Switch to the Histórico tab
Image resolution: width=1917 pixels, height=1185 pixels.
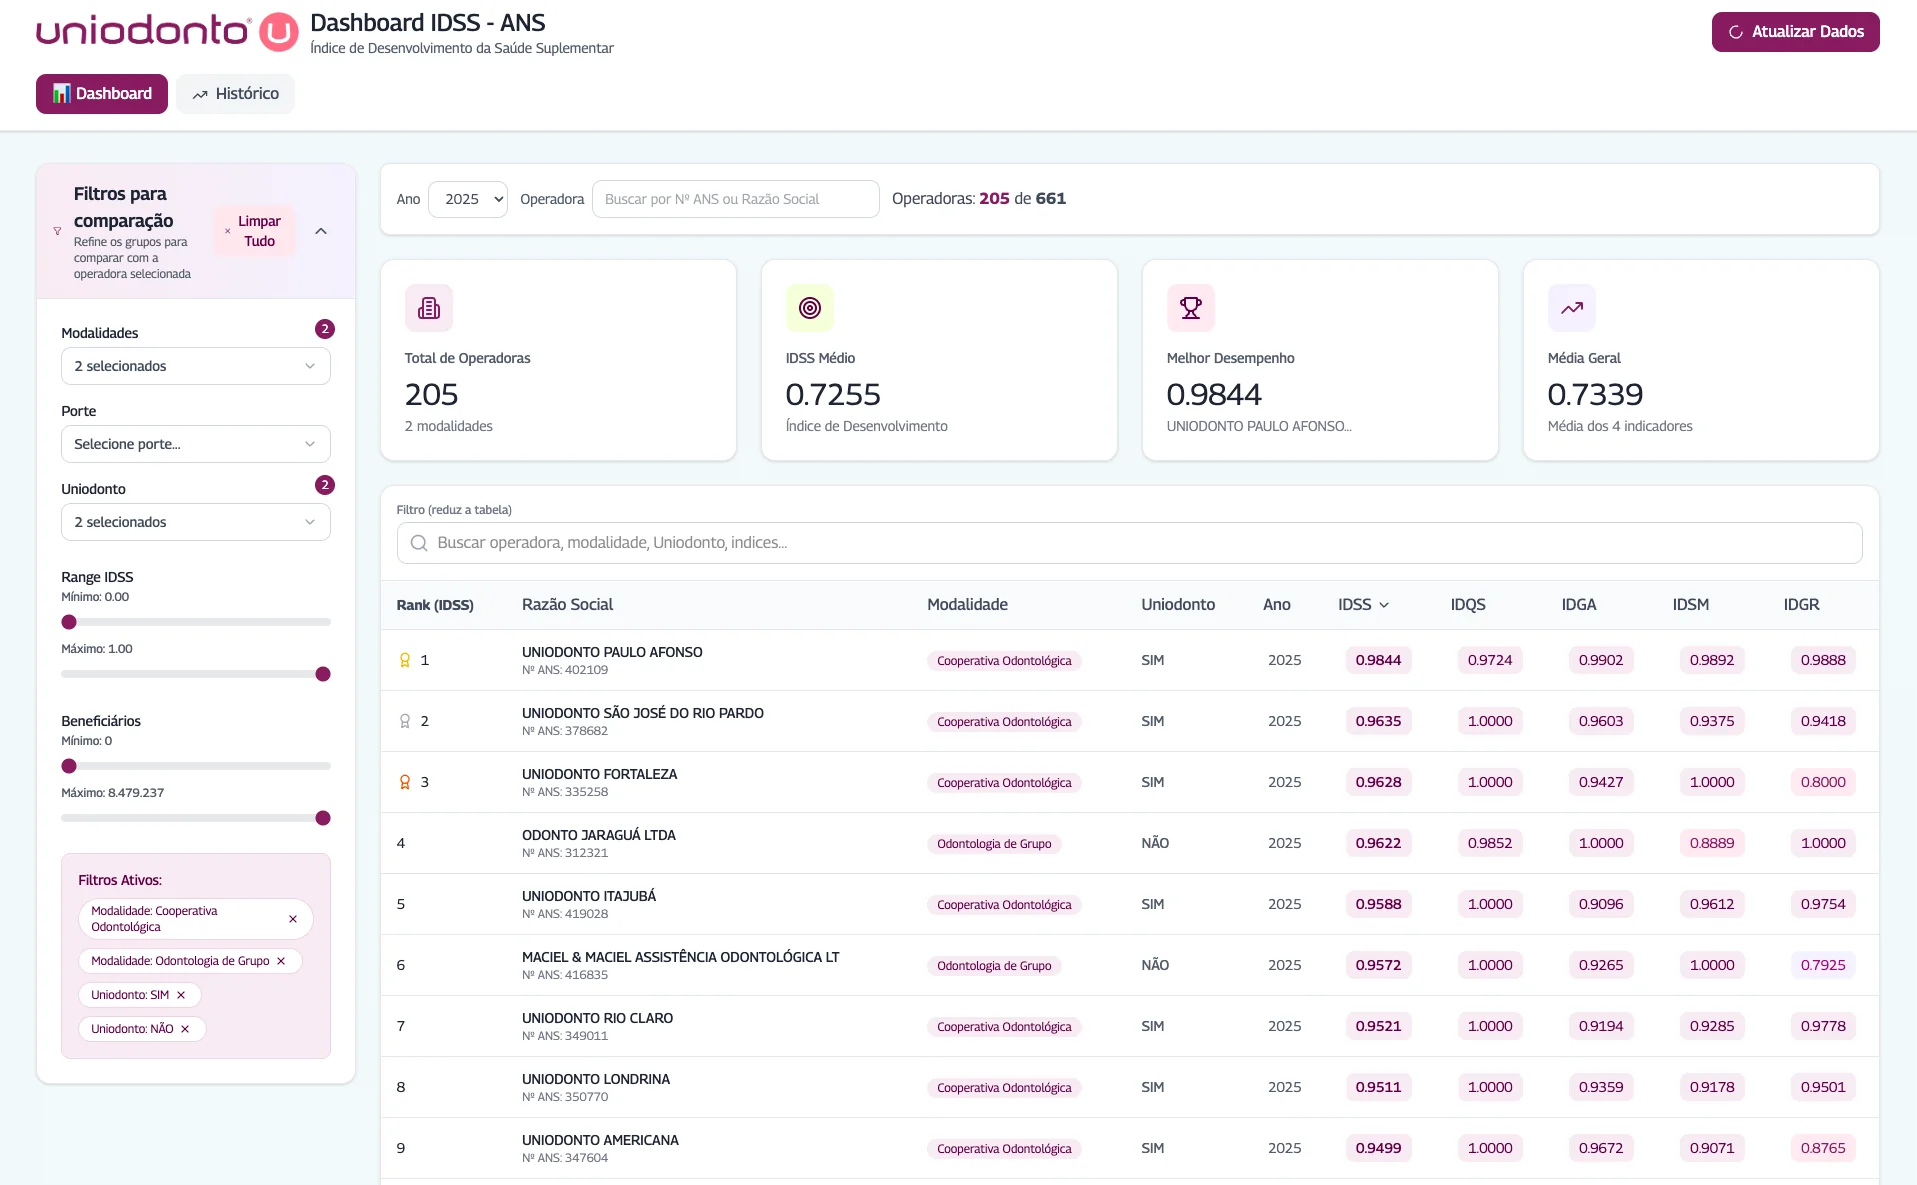(235, 94)
